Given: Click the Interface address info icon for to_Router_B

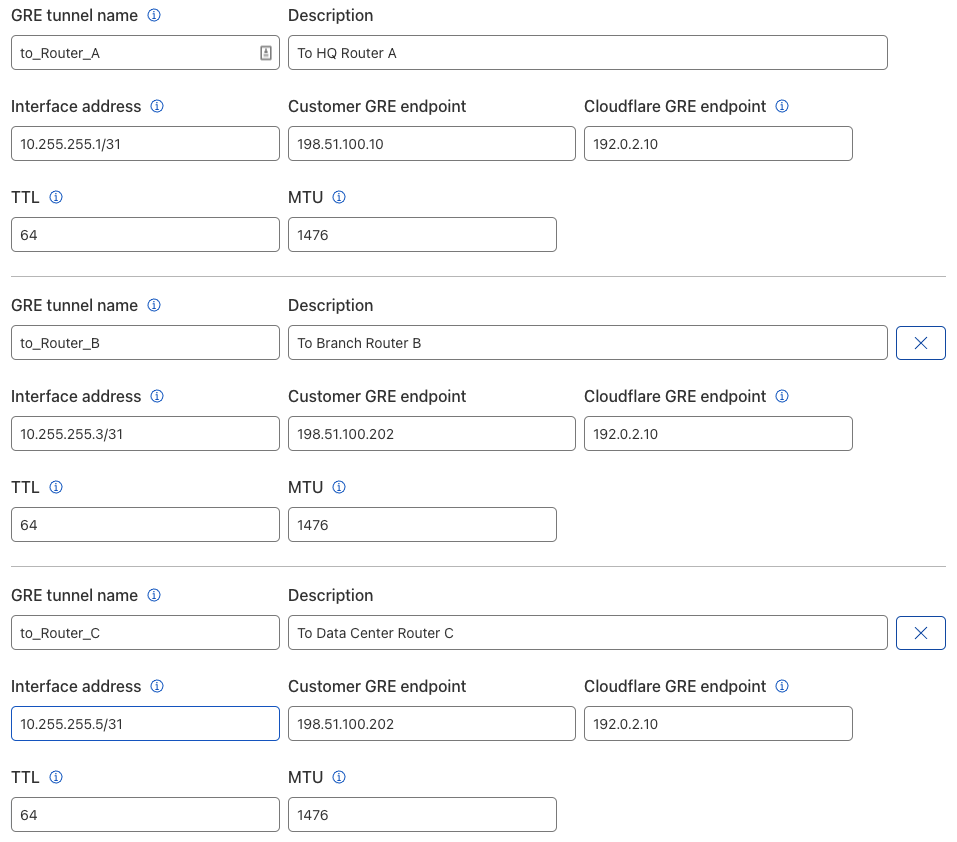Looking at the screenshot, I should click(x=156, y=396).
